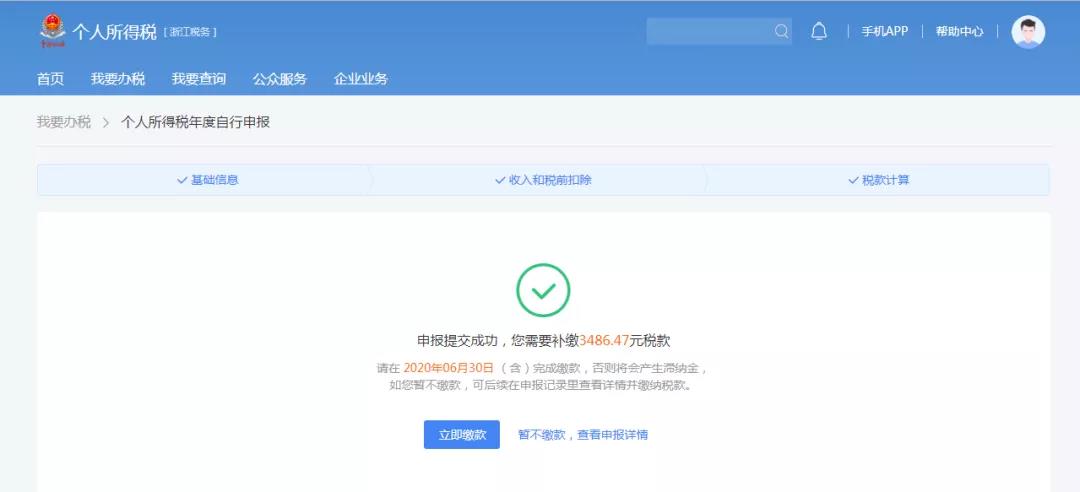Viewport: 1080px width, 492px height.
Task: Click the green success checkmark icon
Action: click(x=543, y=290)
